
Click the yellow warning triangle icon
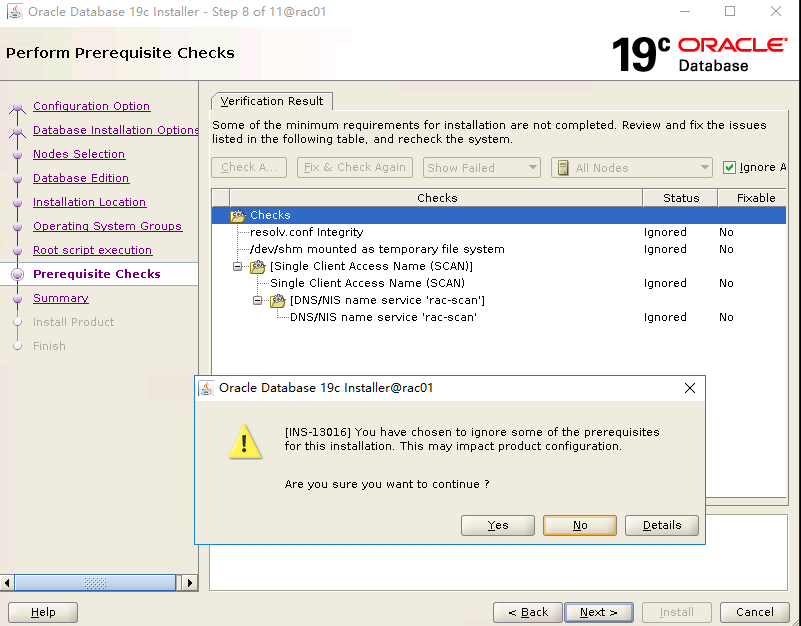[x=245, y=442]
